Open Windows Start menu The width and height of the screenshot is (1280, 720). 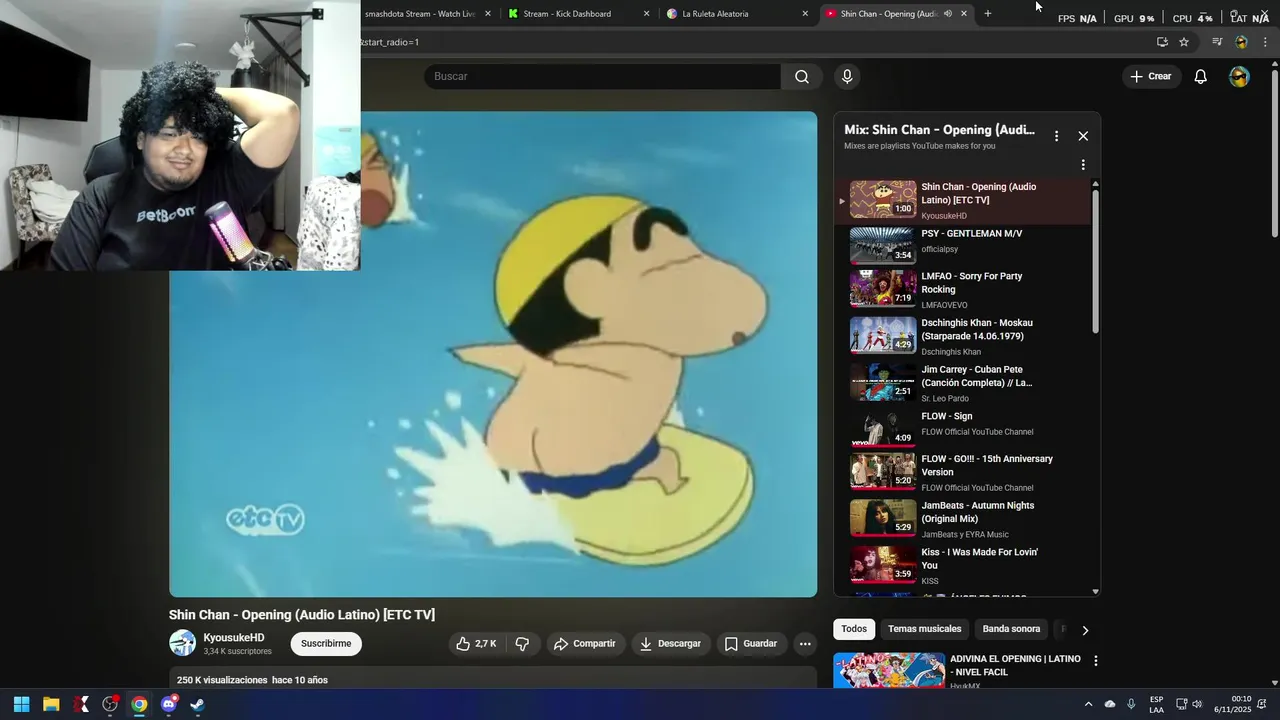click(21, 704)
